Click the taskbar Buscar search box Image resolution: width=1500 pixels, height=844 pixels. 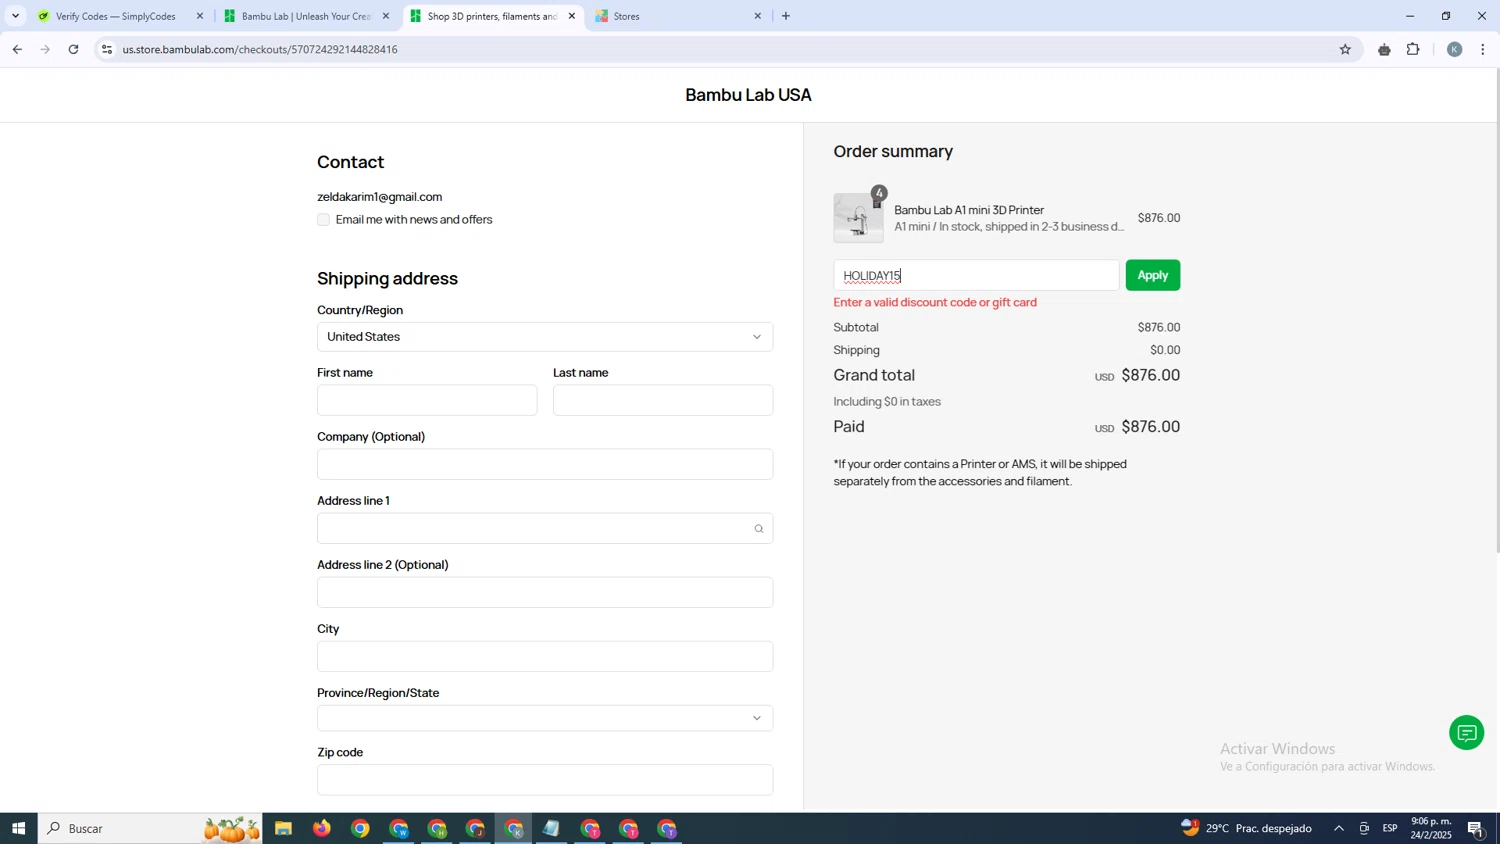150,828
